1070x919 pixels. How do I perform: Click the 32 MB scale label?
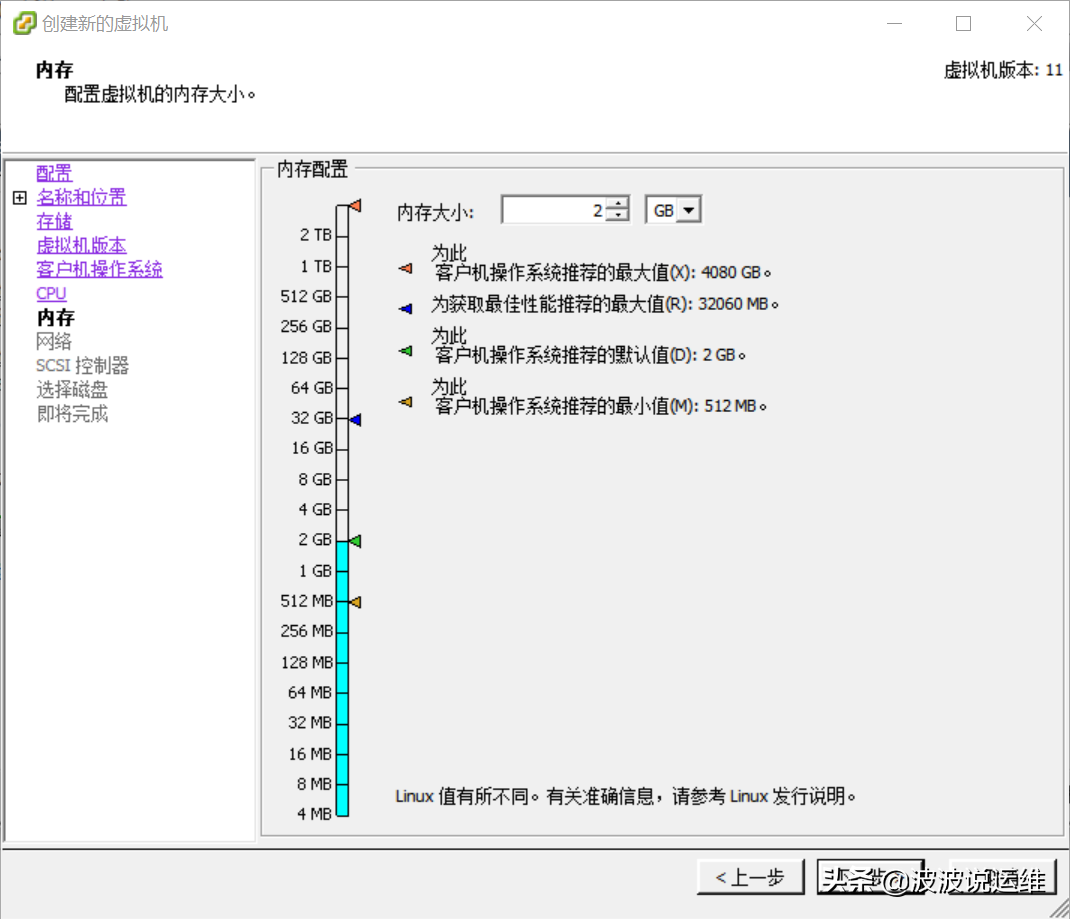tap(310, 723)
